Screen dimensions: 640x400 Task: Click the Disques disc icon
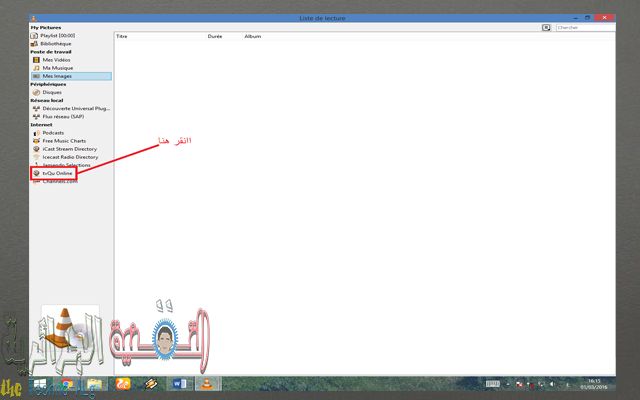(x=35, y=92)
